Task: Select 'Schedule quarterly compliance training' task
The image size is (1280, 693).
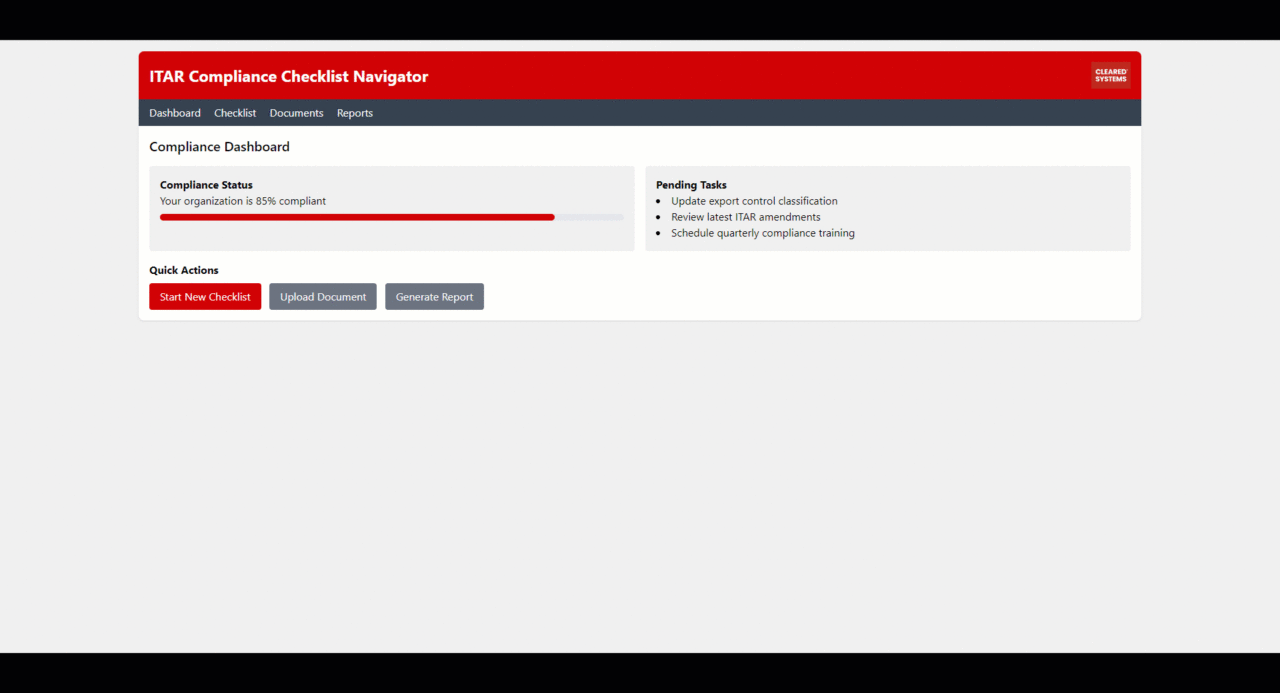Action: (x=763, y=233)
